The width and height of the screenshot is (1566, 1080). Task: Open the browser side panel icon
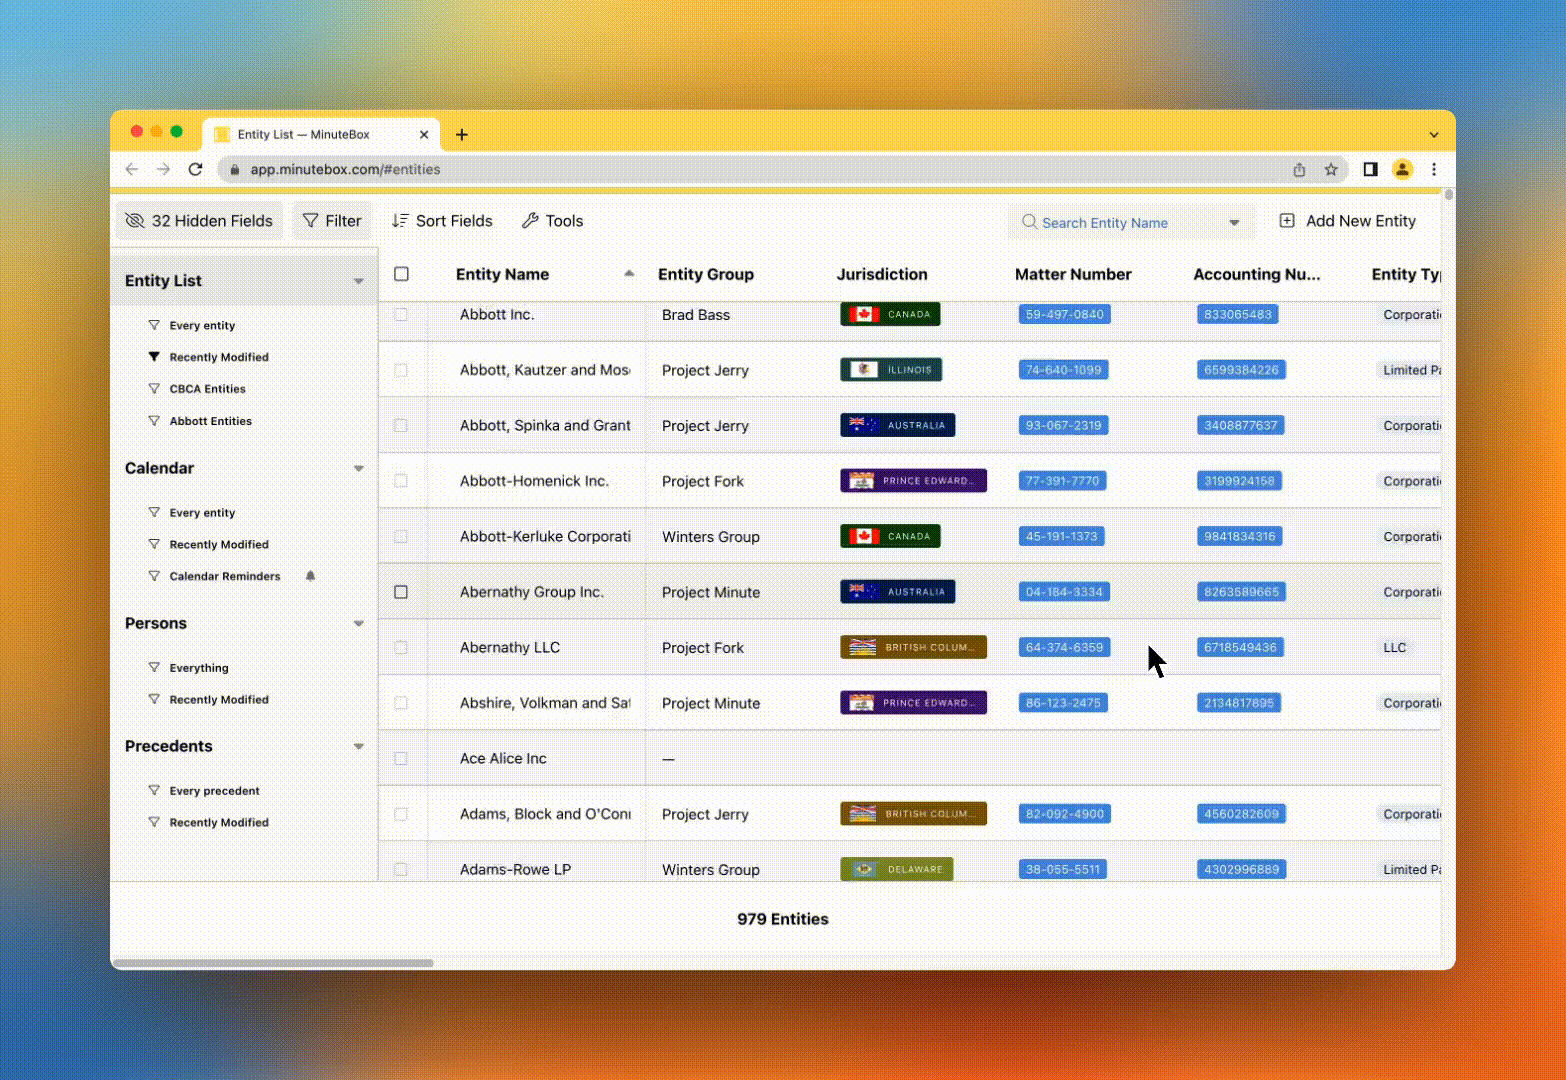1370,170
